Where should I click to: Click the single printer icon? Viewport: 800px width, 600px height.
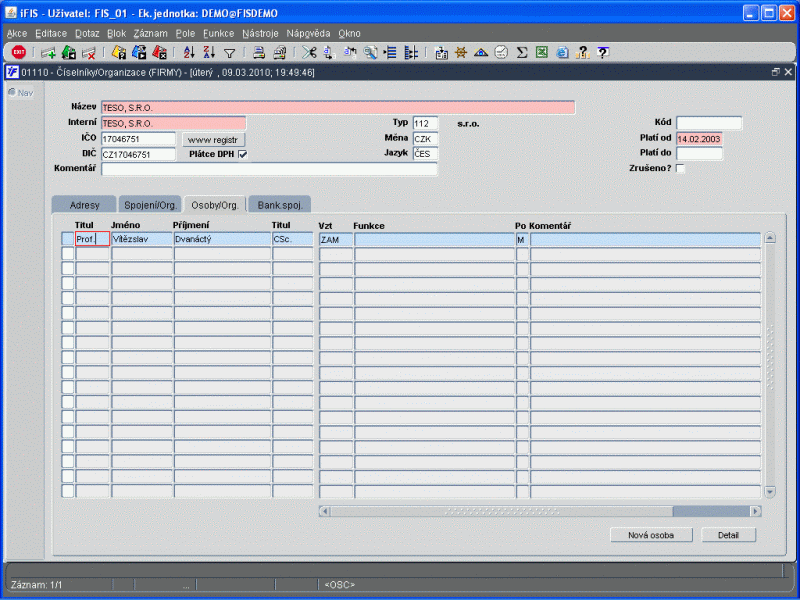[x=259, y=52]
